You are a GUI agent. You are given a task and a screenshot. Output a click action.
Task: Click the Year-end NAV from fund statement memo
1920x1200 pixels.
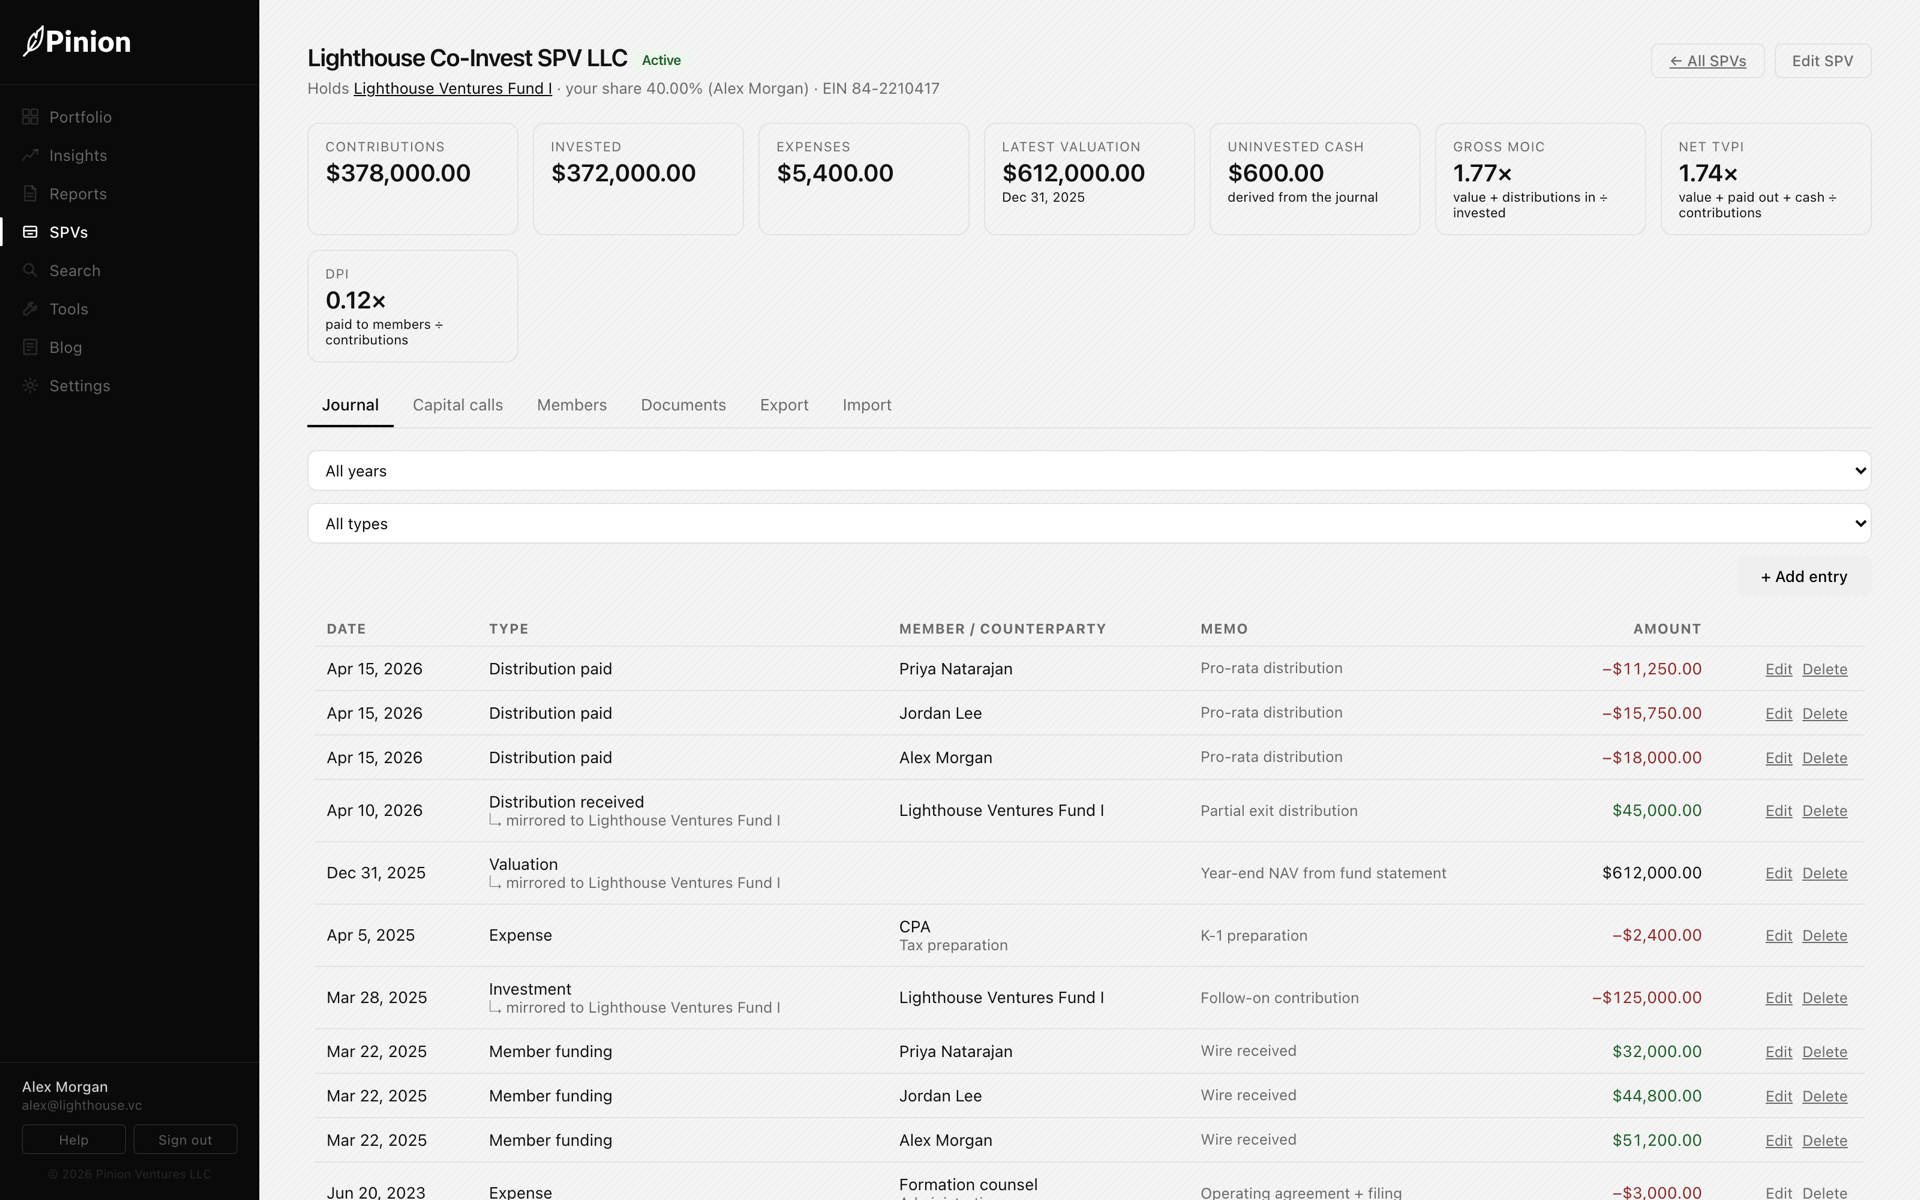pos(1323,873)
